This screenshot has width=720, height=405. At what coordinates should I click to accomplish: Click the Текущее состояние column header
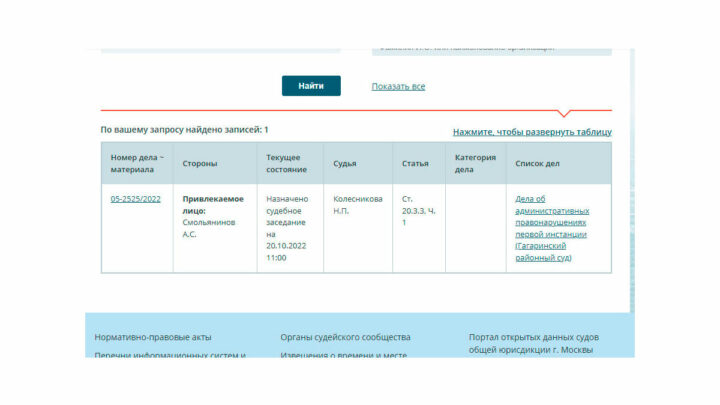pos(290,163)
